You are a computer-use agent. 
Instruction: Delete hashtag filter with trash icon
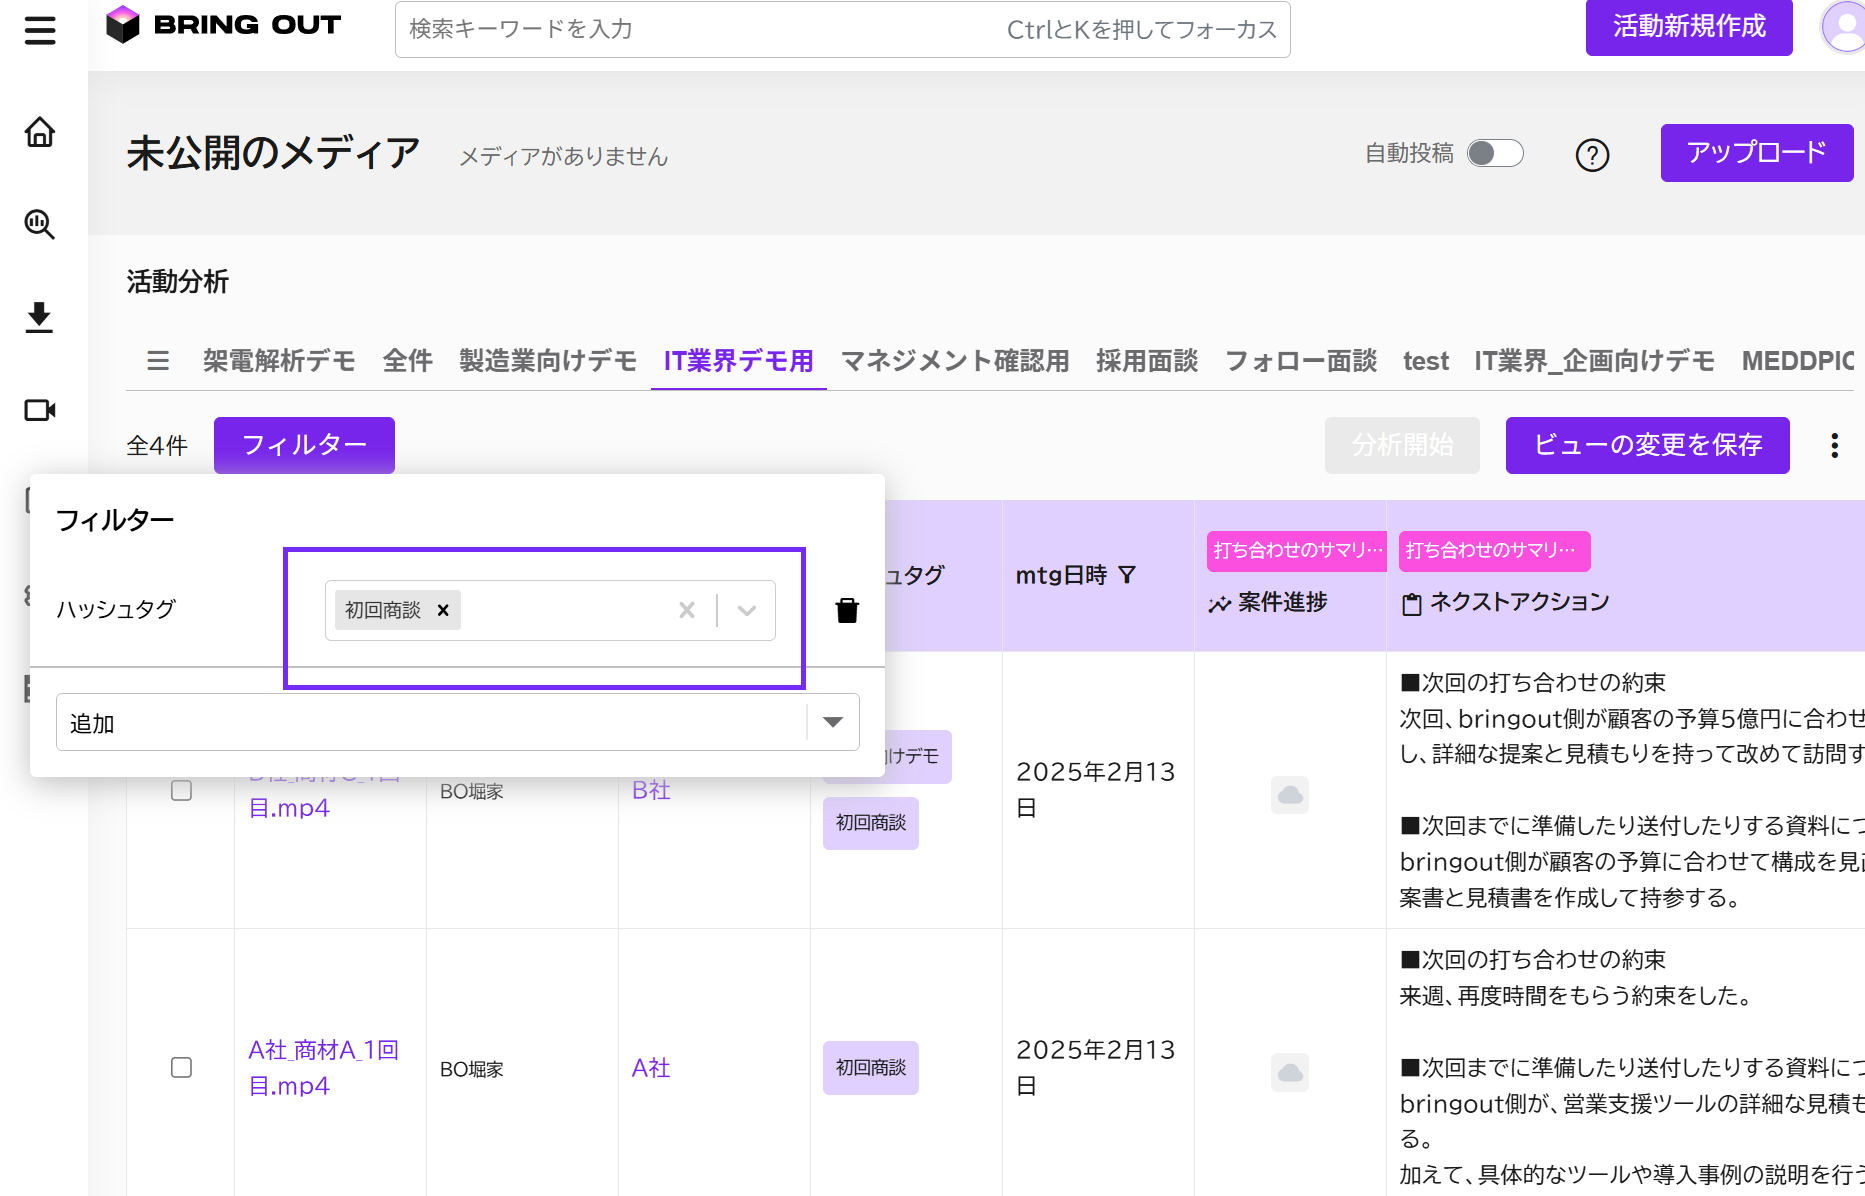point(847,610)
